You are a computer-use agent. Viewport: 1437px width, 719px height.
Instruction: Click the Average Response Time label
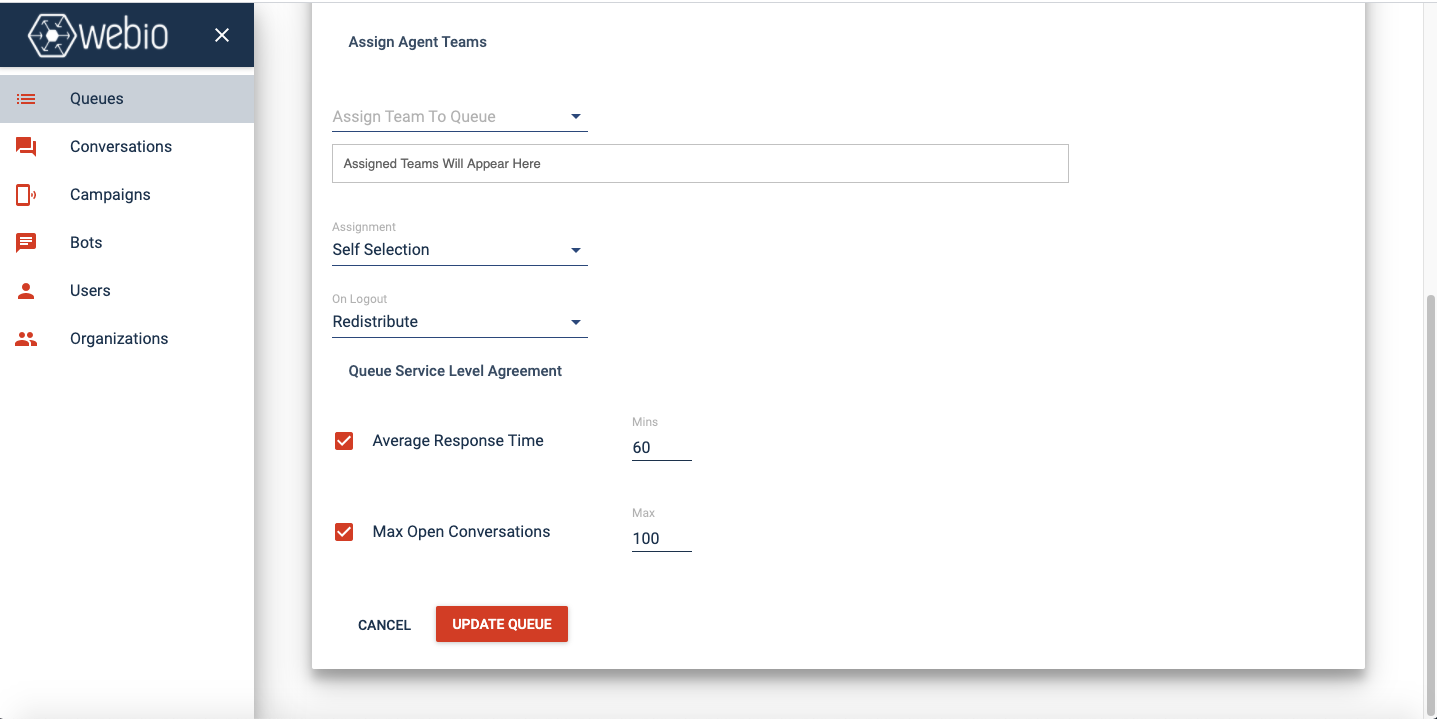(x=458, y=441)
